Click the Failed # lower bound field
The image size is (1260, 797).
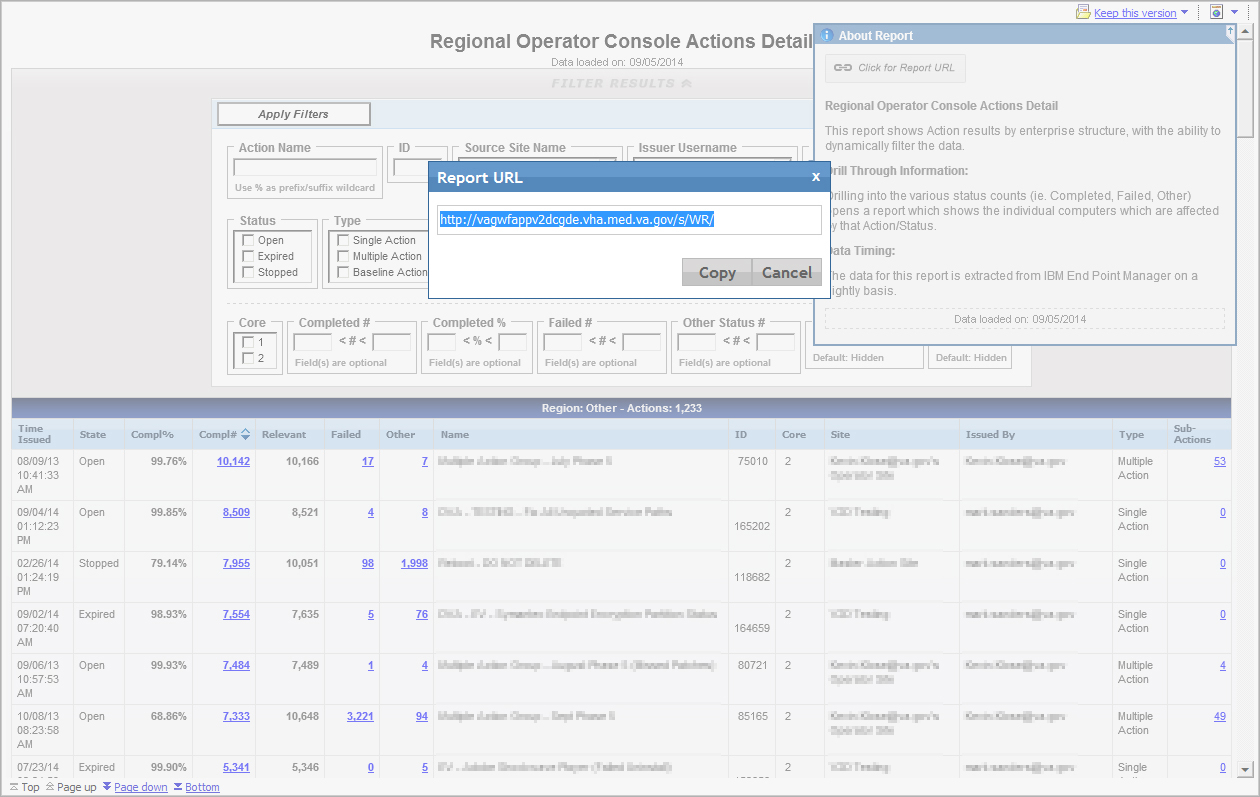point(562,342)
